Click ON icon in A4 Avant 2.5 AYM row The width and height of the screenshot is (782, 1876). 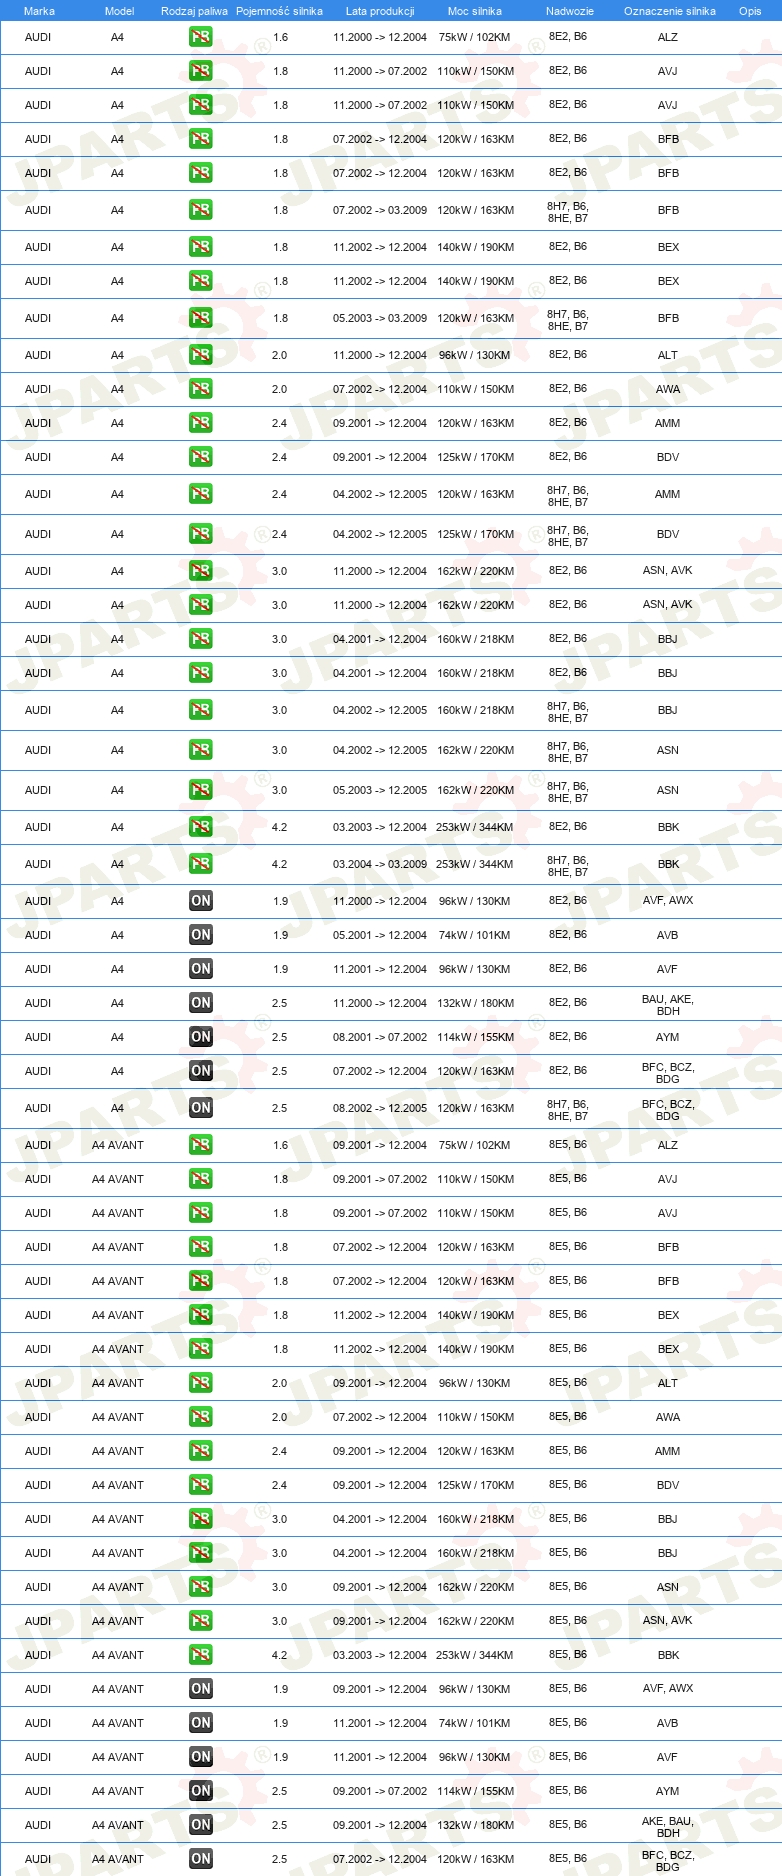click(x=200, y=1791)
